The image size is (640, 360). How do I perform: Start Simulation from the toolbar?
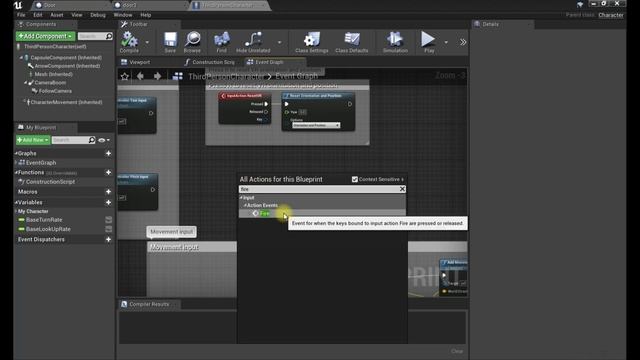pyautogui.click(x=395, y=42)
